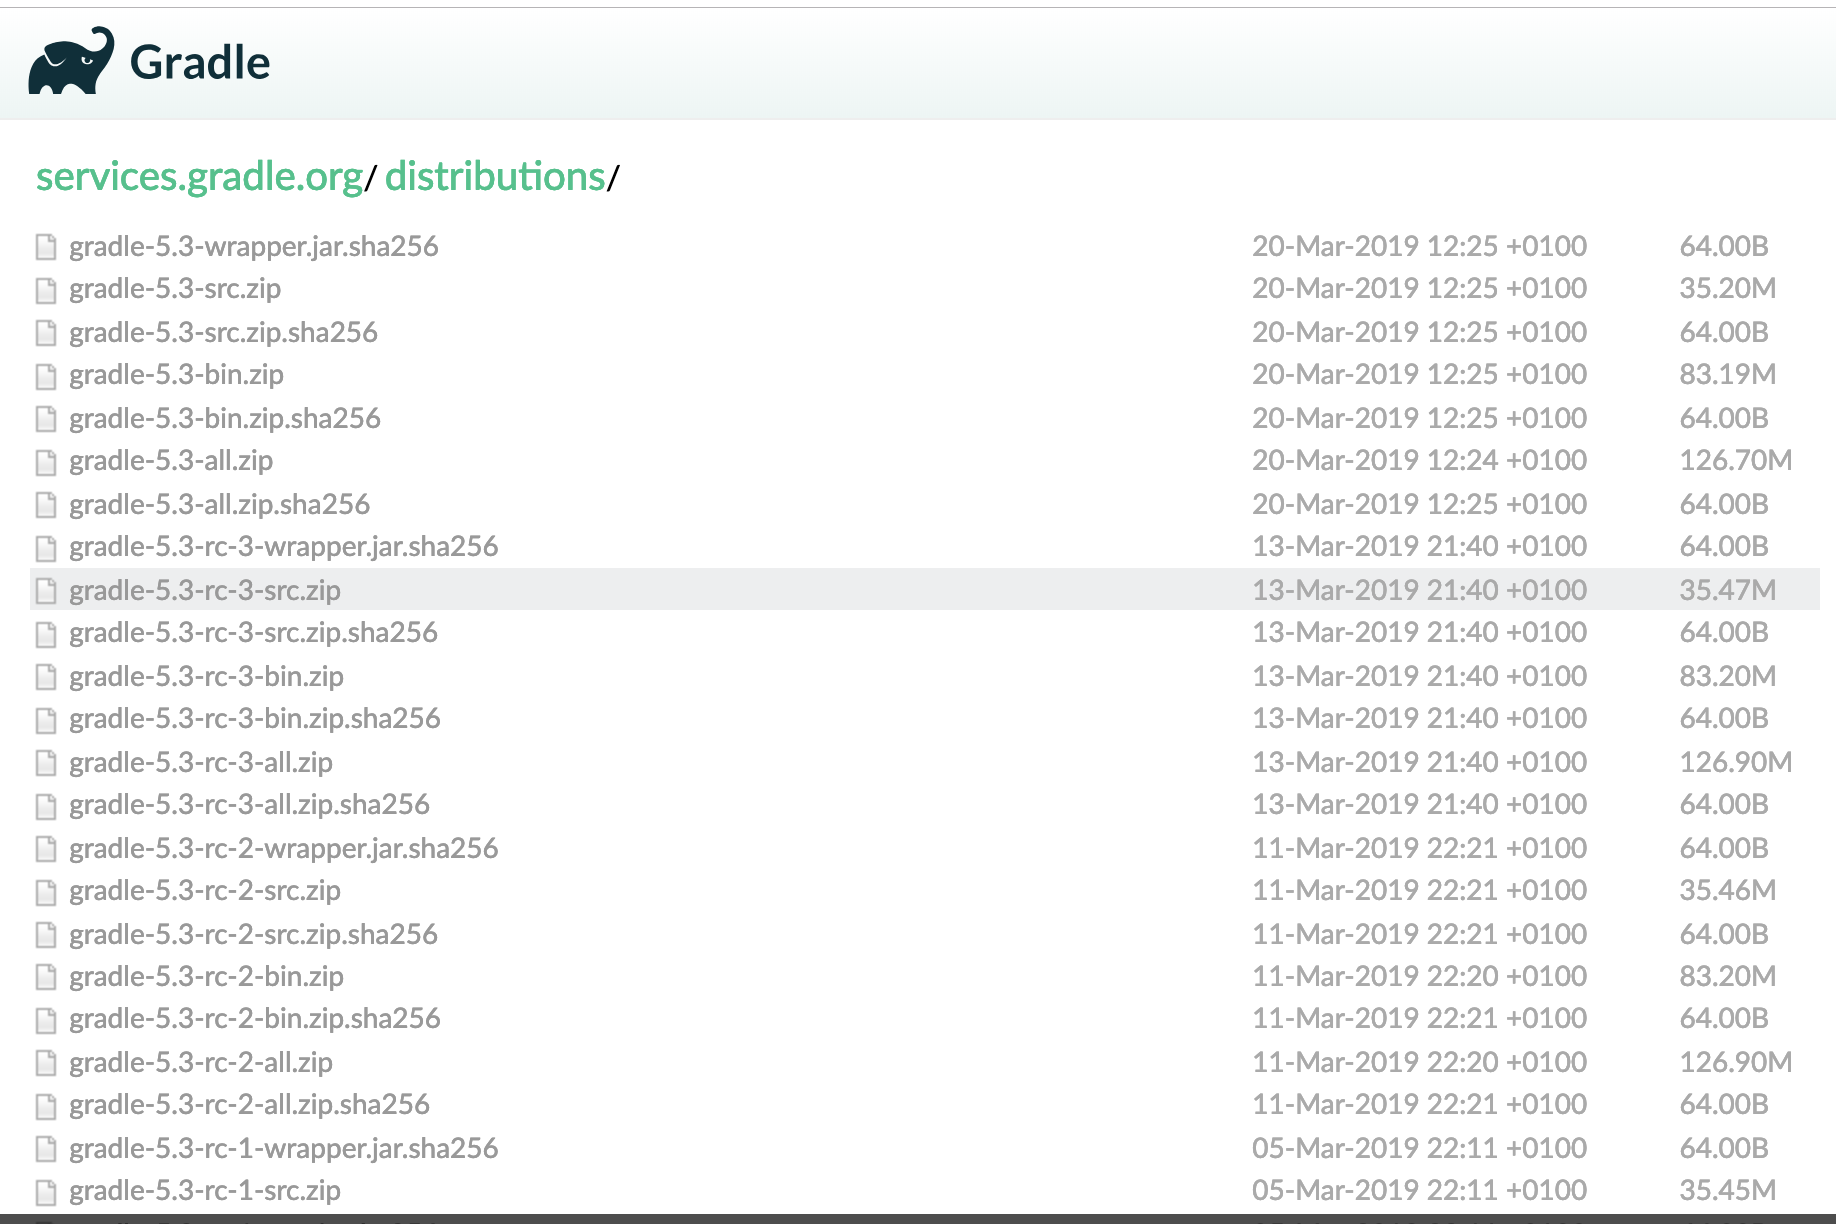
Task: Download gradle-5.3-rc-2-src.zip
Action: (x=205, y=891)
